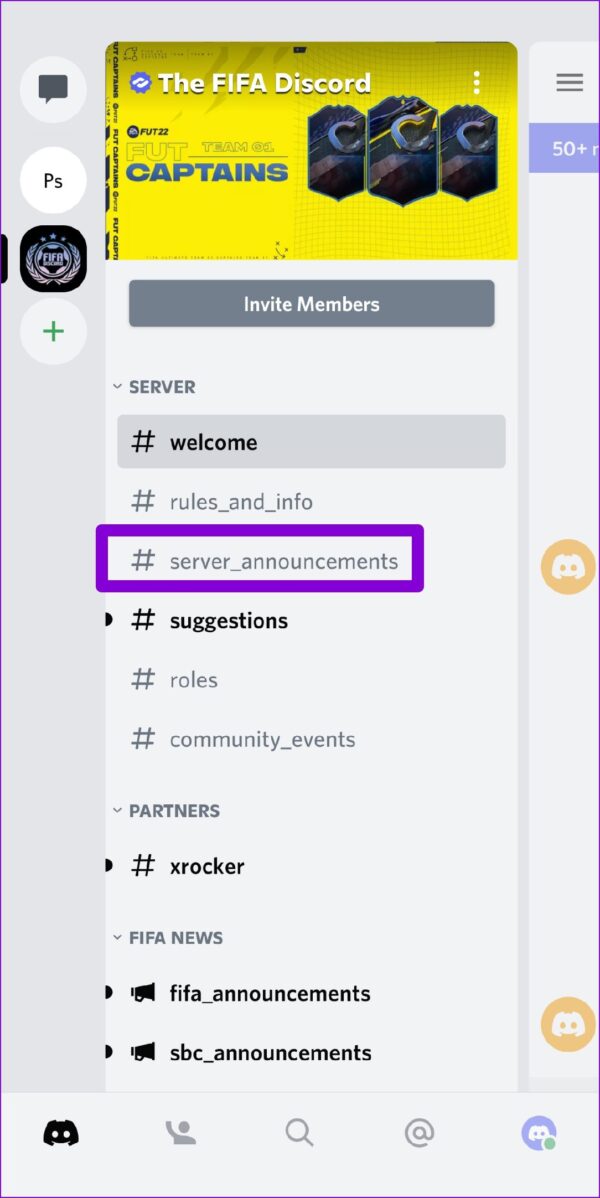Add a server with the green plus

point(53,332)
